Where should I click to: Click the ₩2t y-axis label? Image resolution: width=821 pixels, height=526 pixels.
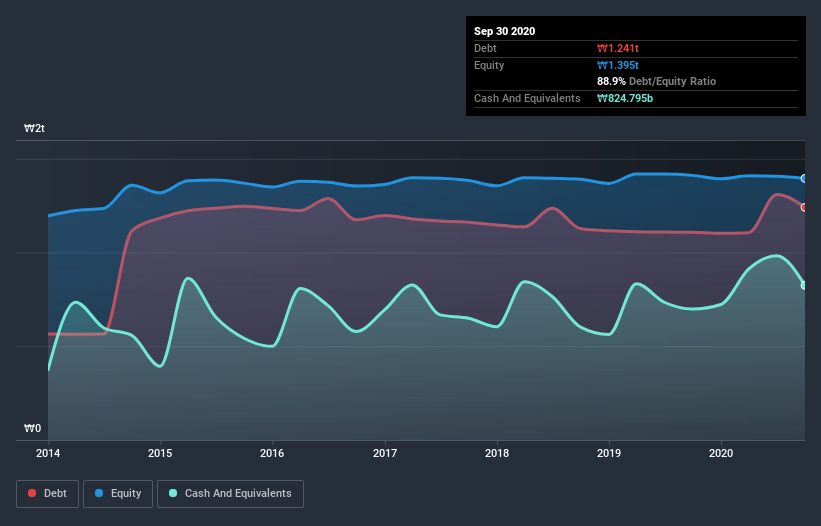click(35, 128)
